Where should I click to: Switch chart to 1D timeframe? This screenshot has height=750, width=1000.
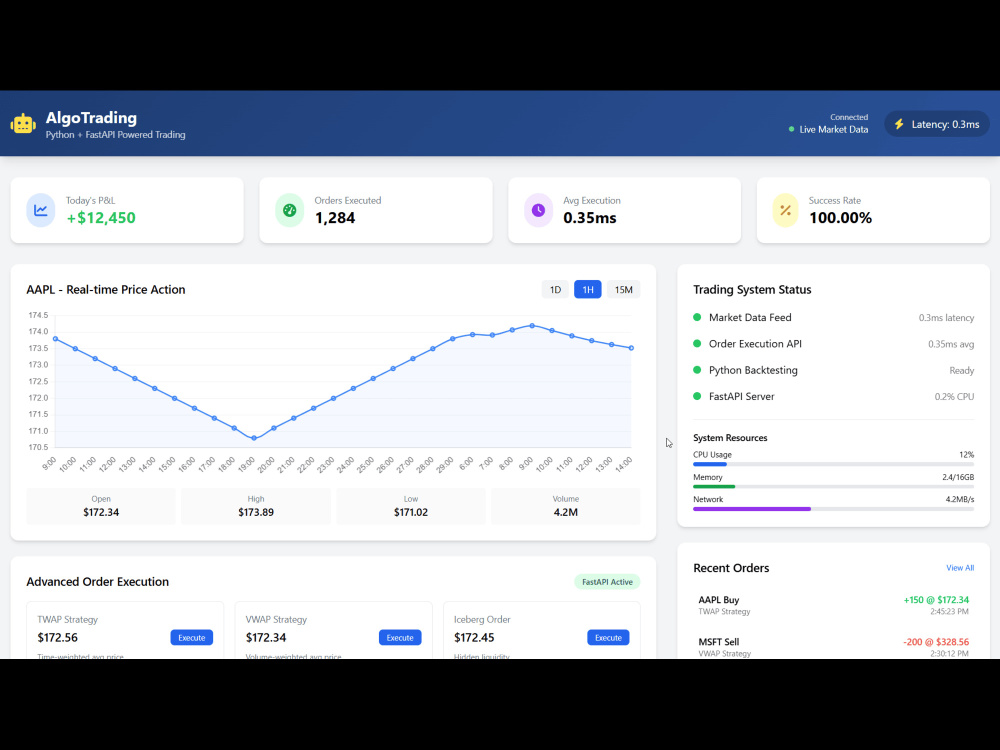[555, 290]
